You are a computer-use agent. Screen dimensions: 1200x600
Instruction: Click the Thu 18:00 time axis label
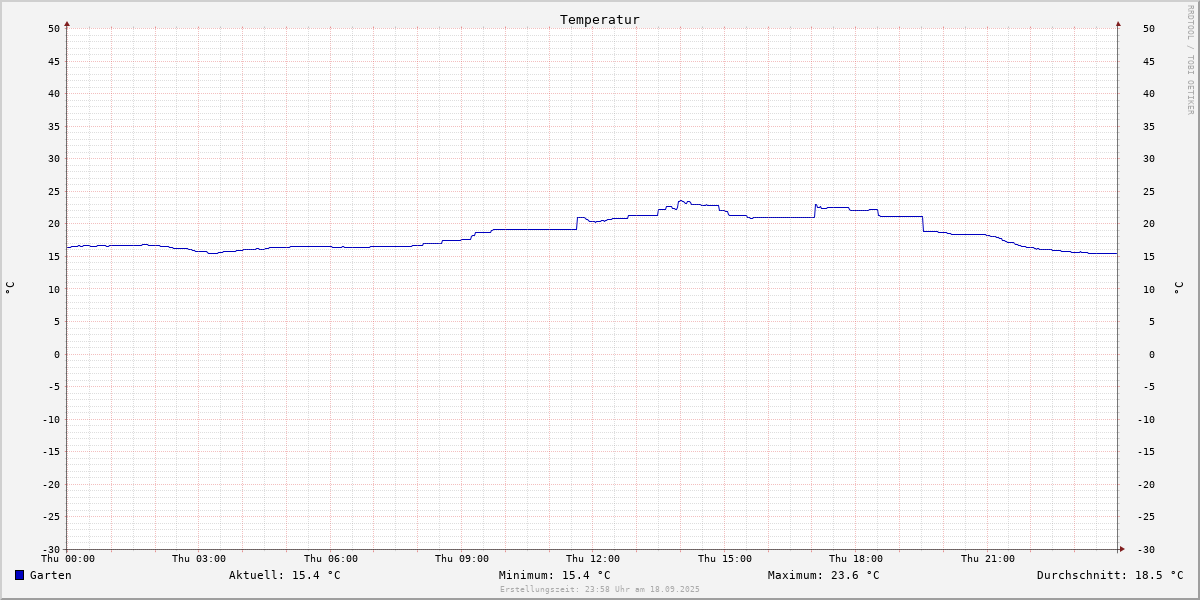click(855, 559)
